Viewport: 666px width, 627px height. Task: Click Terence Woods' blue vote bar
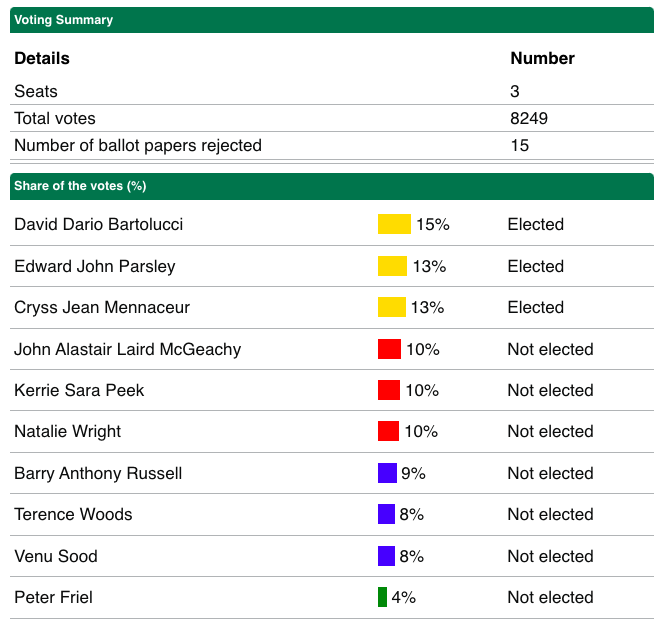[386, 514]
